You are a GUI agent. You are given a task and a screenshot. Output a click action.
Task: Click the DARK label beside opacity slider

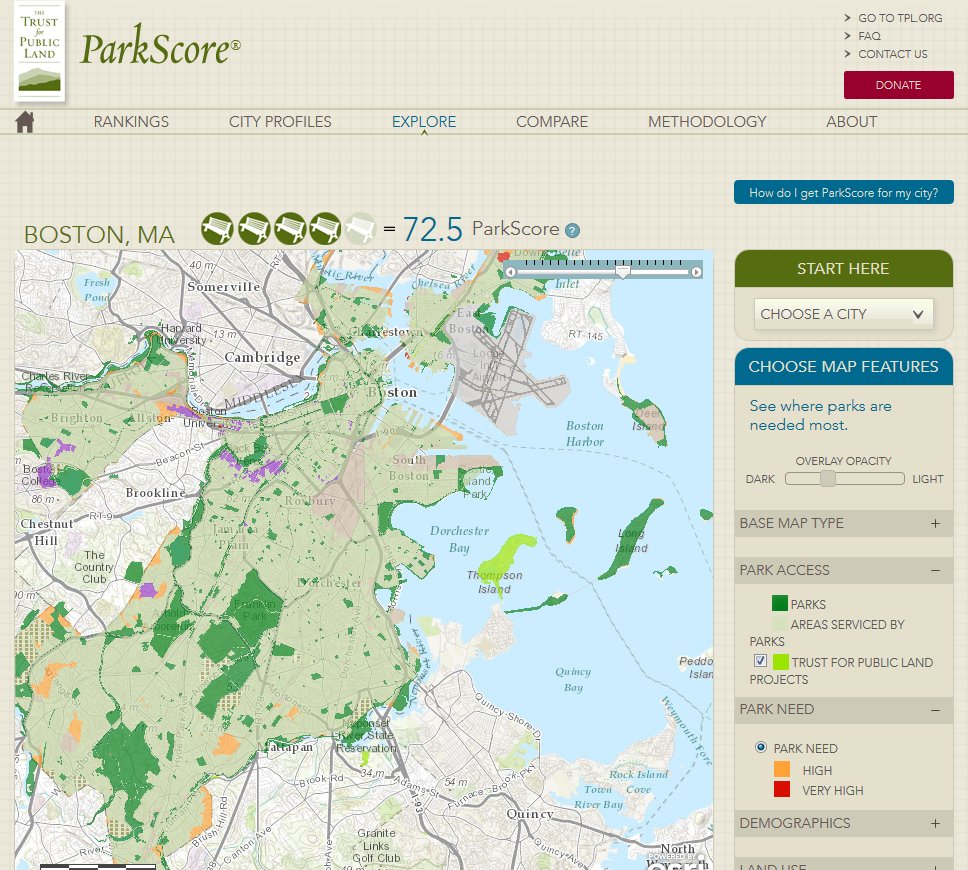[760, 479]
